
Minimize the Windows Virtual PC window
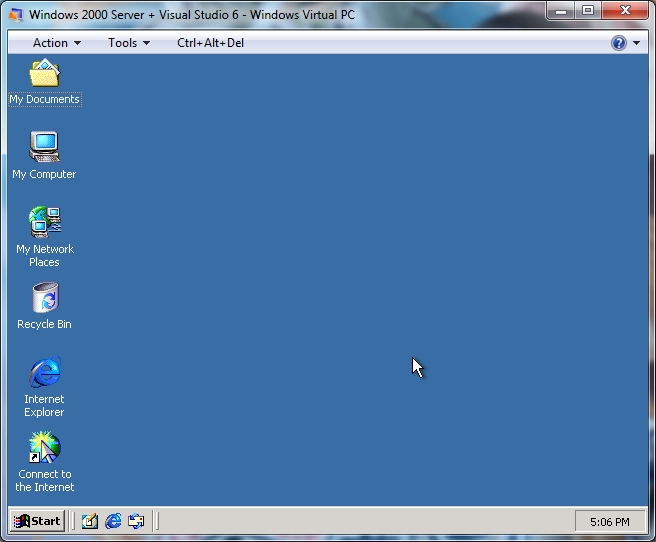(561, 11)
